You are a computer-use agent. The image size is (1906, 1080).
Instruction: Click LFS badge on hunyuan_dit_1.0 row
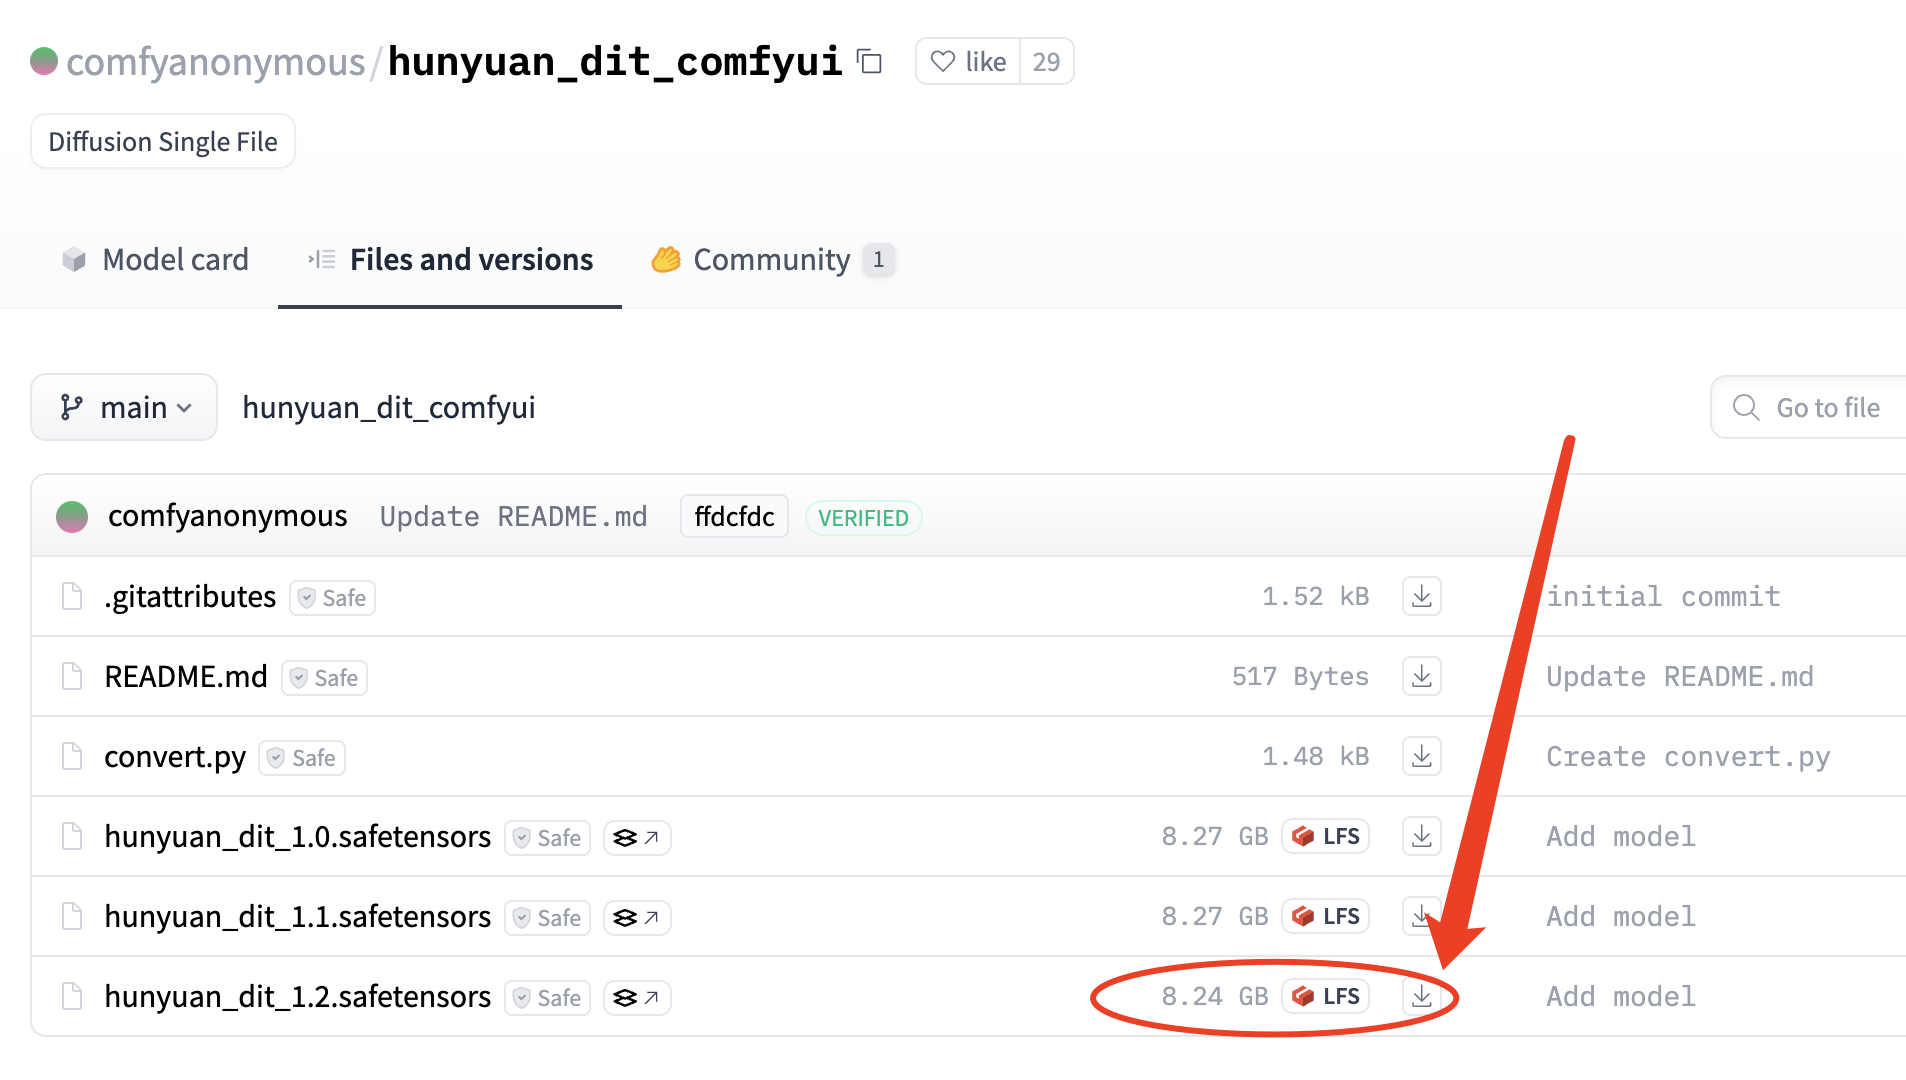coord(1326,837)
